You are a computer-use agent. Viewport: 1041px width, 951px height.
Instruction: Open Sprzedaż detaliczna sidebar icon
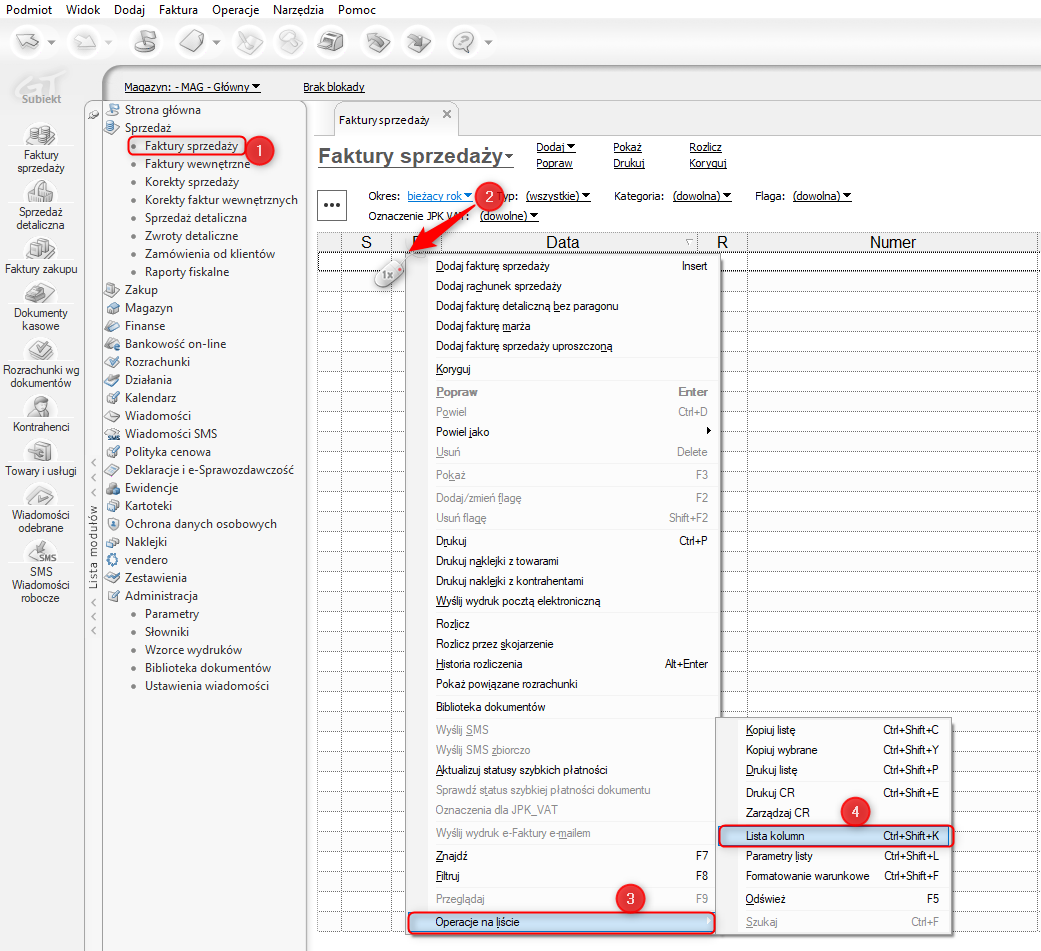40,192
